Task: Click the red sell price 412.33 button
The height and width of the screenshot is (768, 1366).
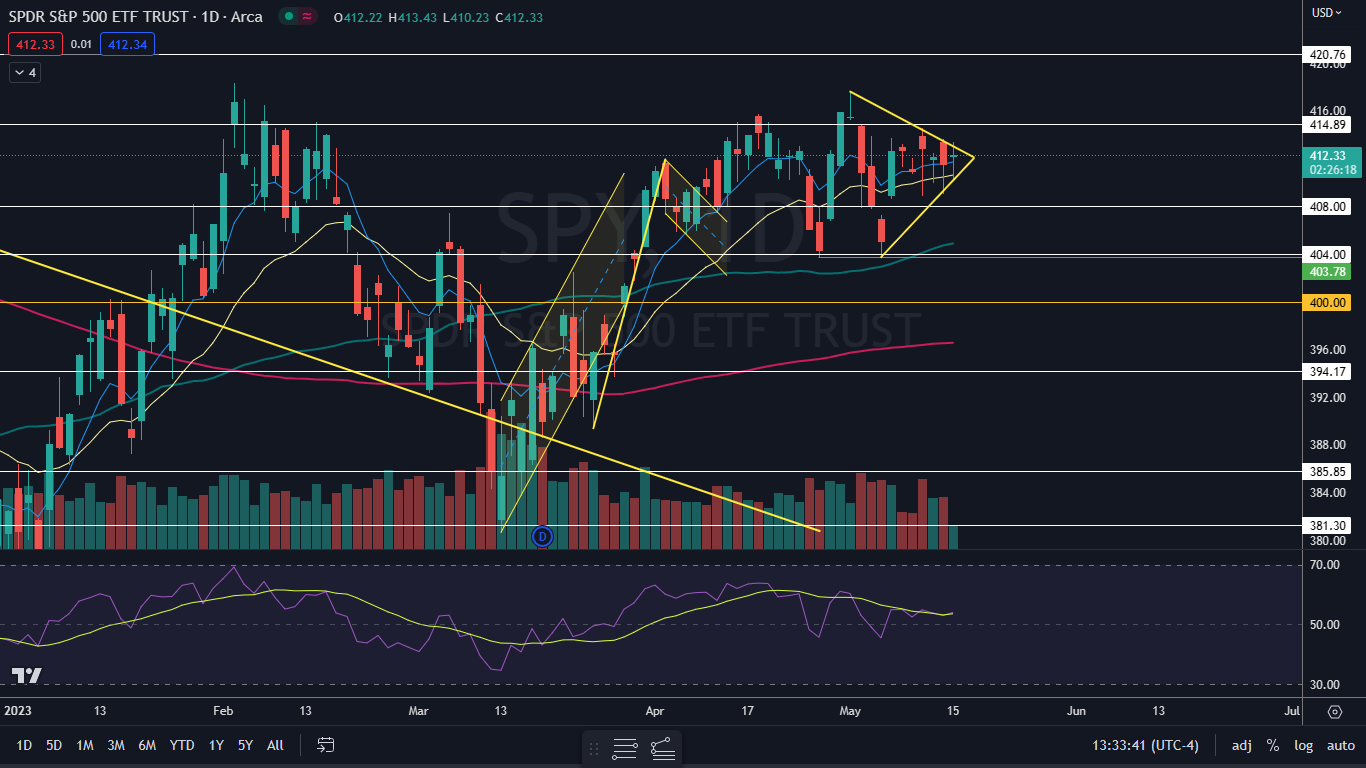Action: [36, 44]
